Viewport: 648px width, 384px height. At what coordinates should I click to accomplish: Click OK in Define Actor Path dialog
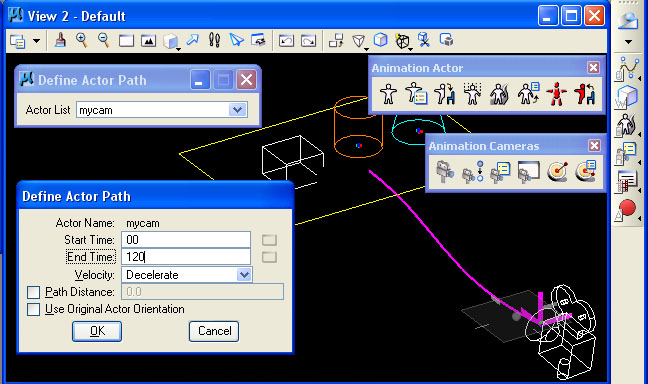coord(97,331)
